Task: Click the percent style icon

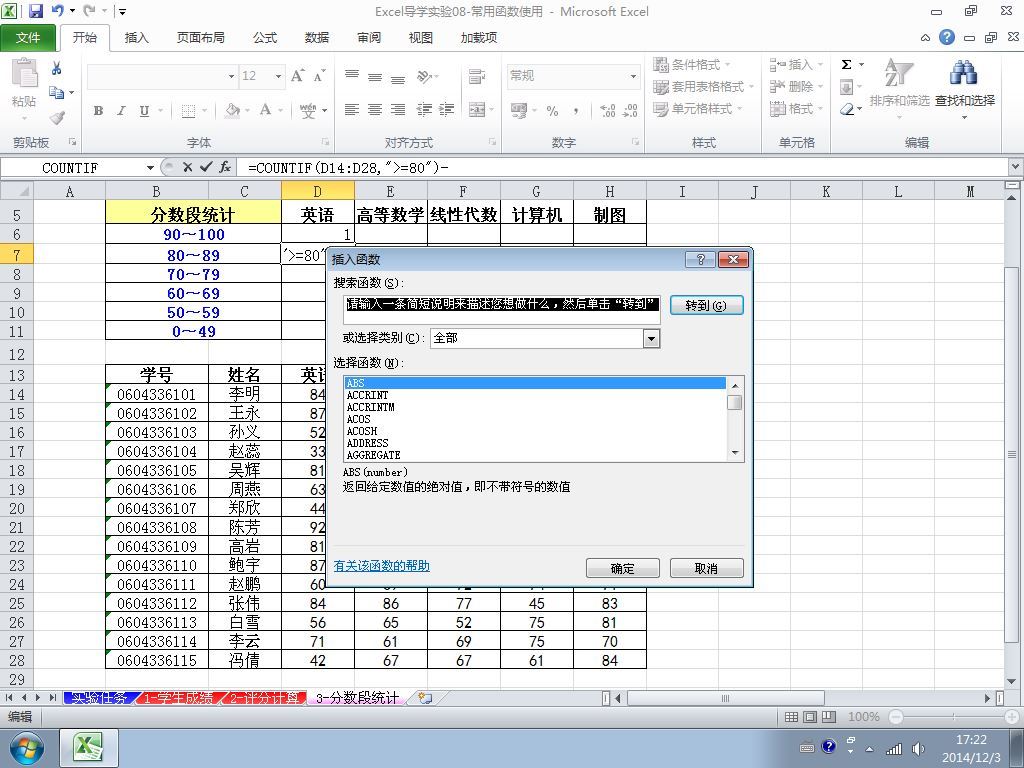Action: pyautogui.click(x=552, y=110)
